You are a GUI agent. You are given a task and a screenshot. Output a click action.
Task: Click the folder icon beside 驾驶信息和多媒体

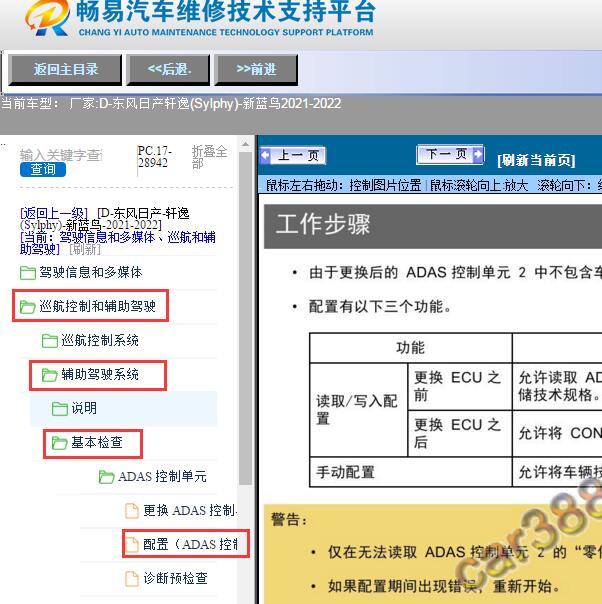pyautogui.click(x=28, y=273)
